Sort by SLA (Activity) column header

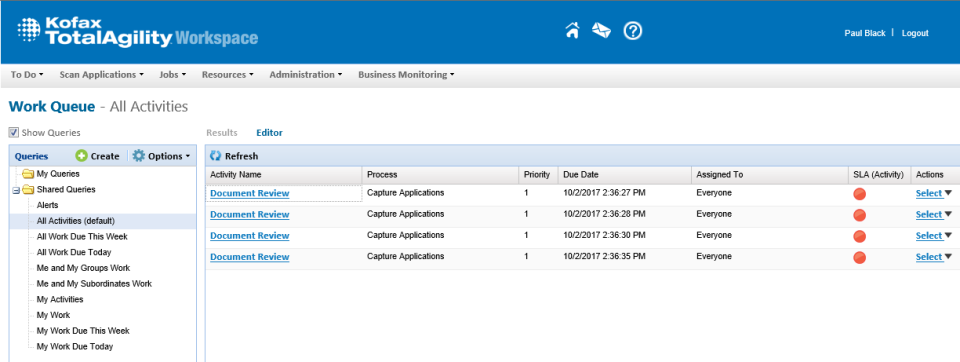click(879, 175)
